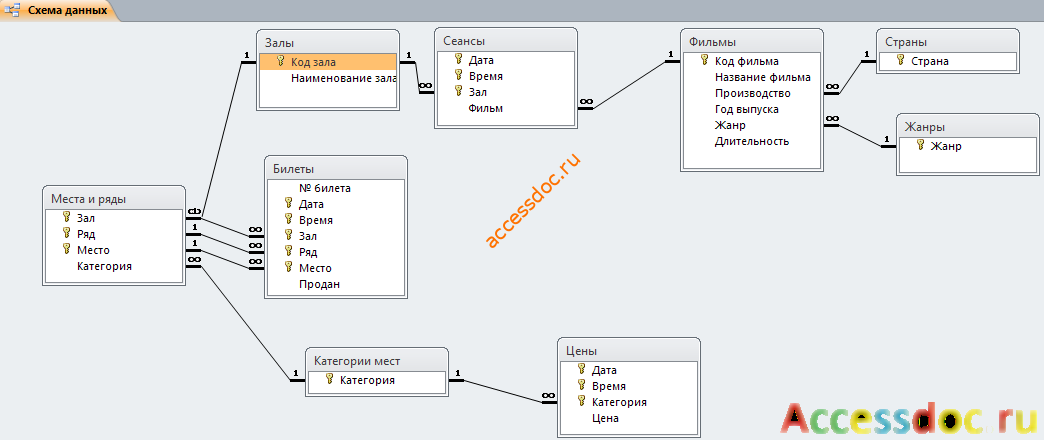This screenshot has height=440, width=1044.
Task: Click the Сеансы table title bar
Action: coord(505,41)
